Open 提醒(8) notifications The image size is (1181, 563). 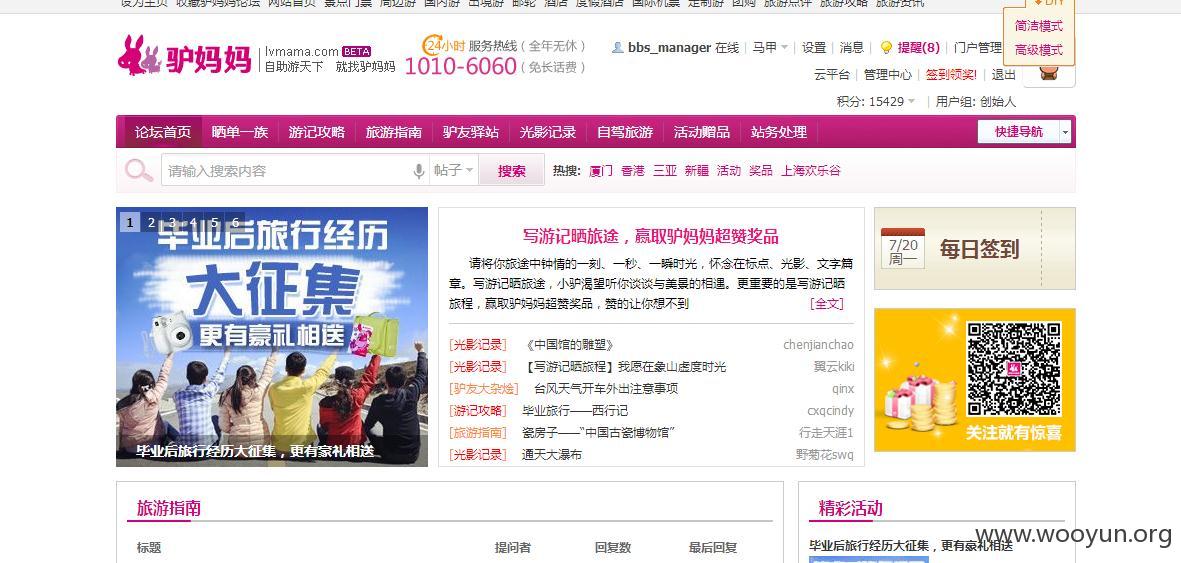coord(919,47)
